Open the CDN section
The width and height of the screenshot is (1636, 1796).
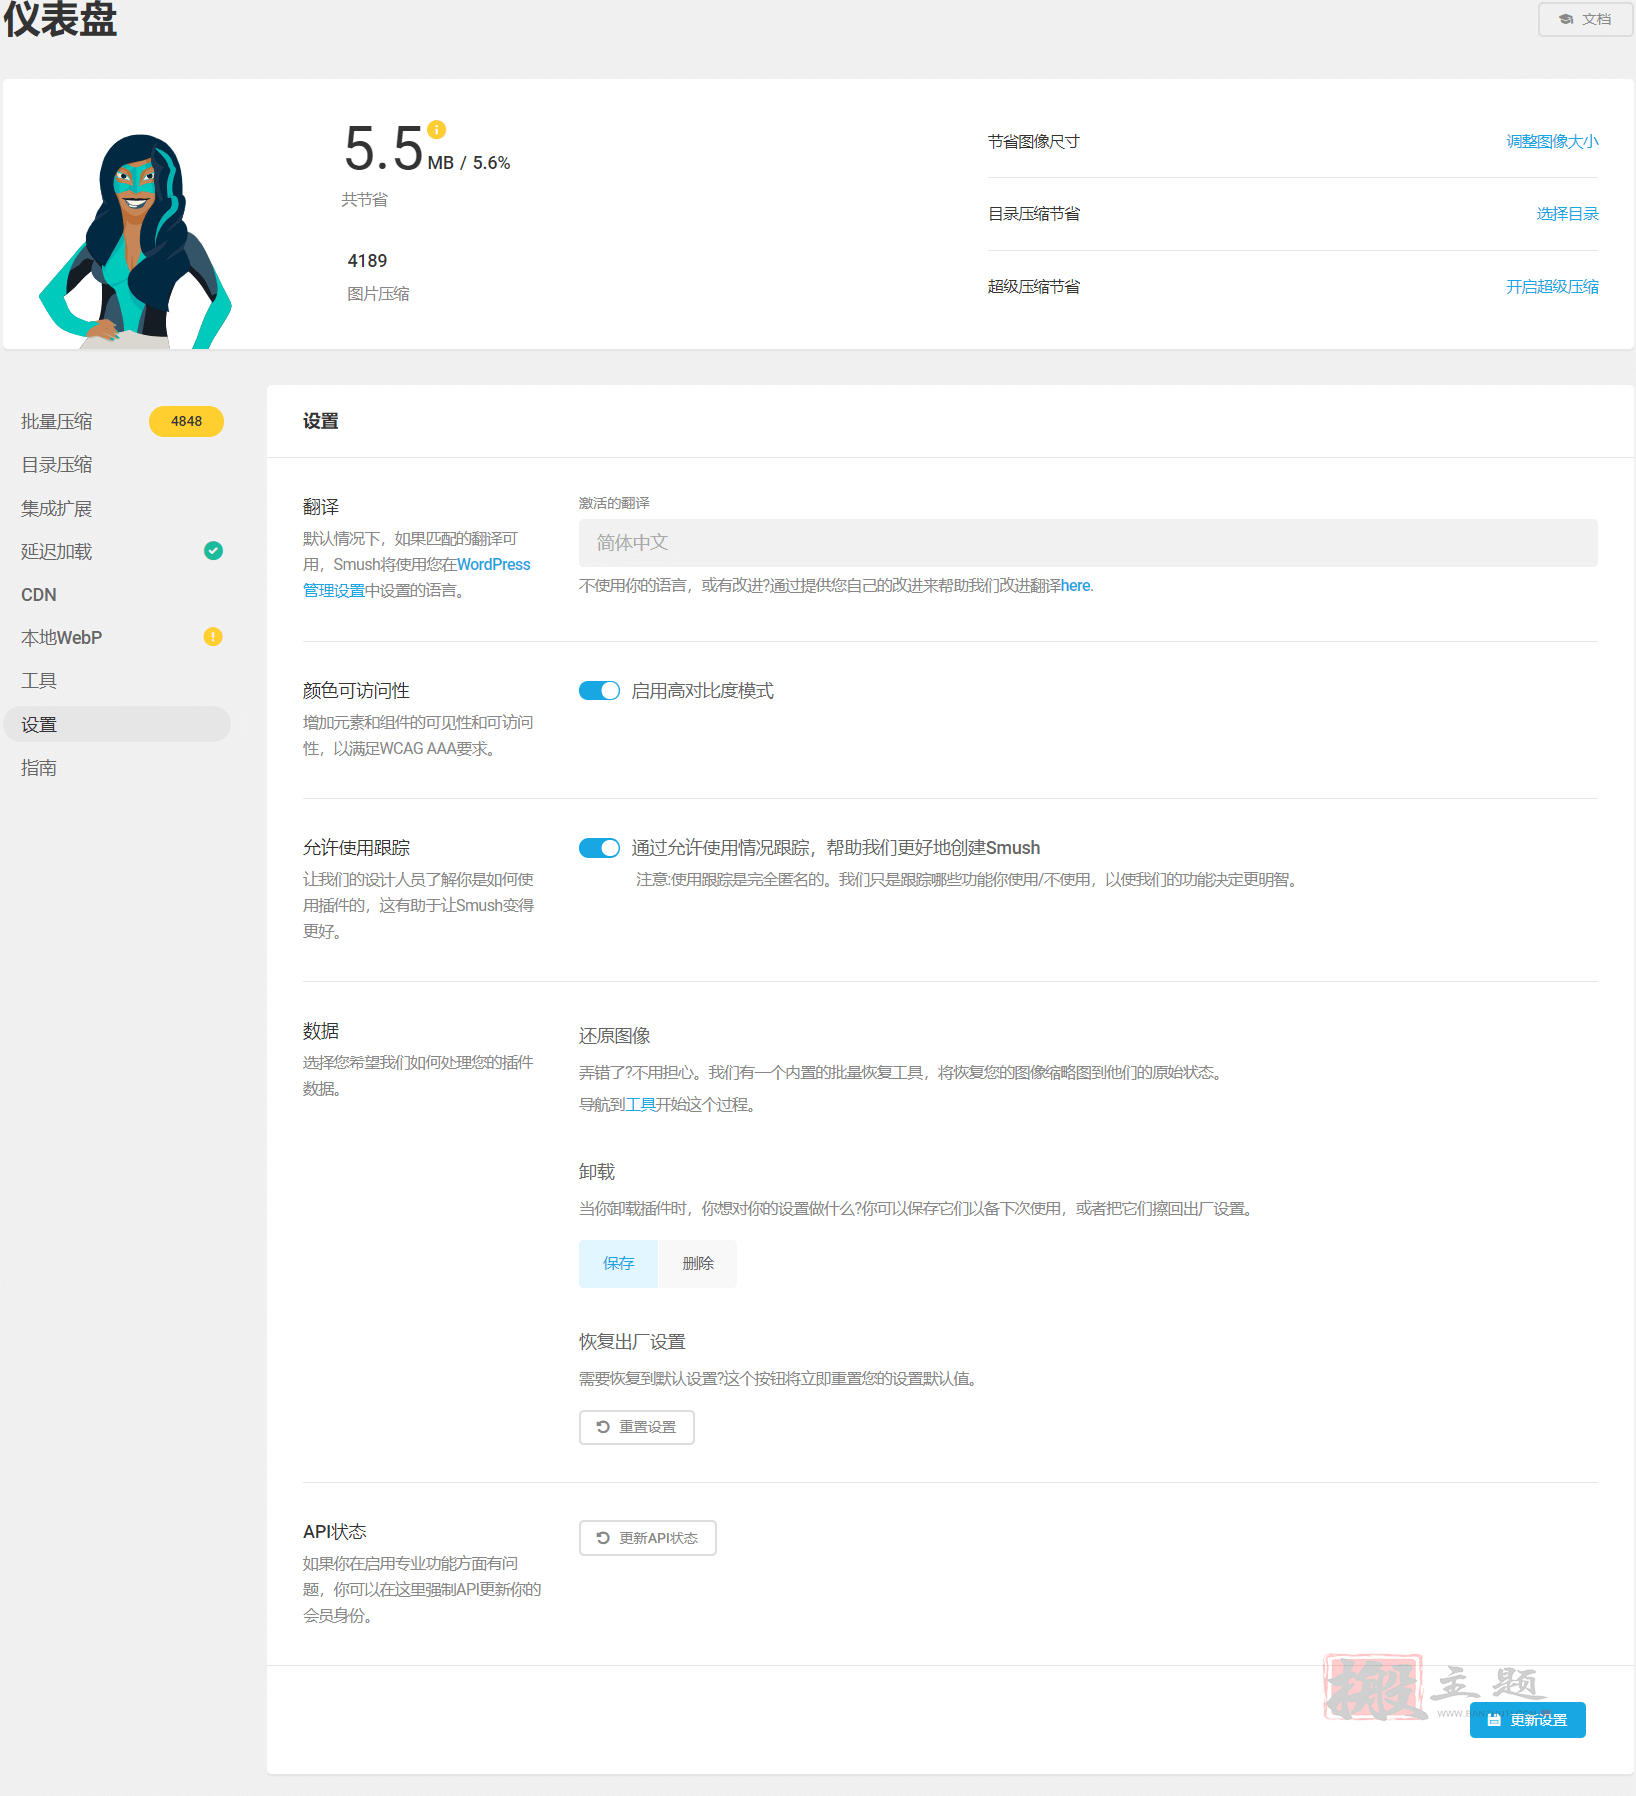point(39,595)
